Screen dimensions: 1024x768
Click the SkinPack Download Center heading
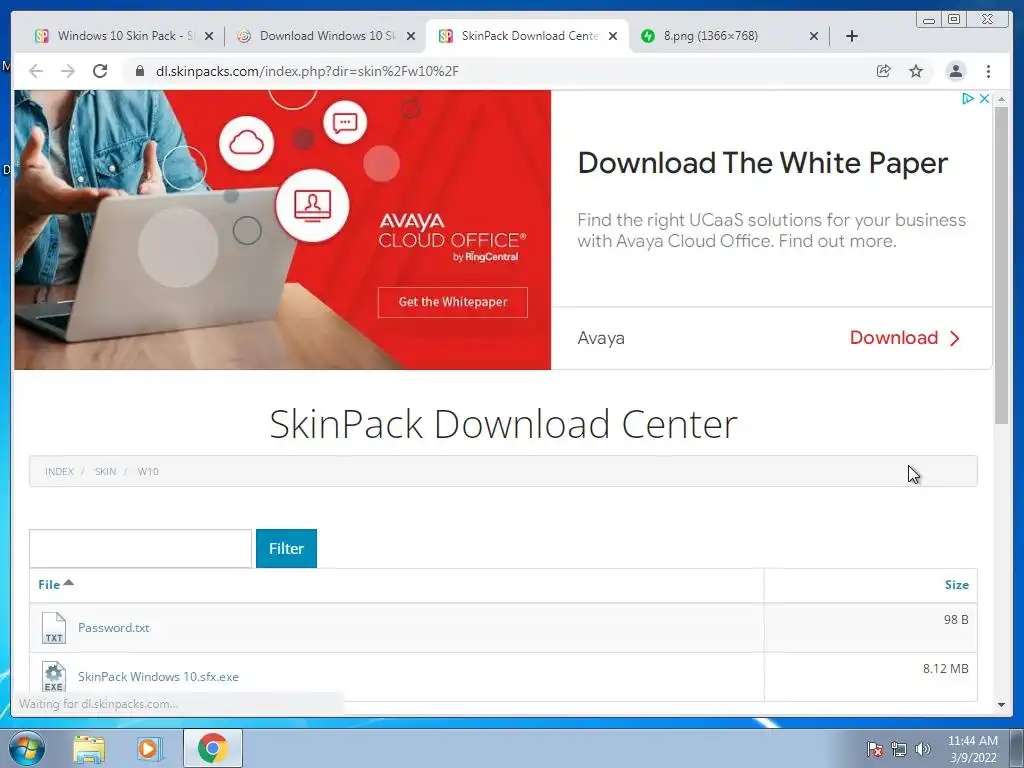click(x=504, y=424)
